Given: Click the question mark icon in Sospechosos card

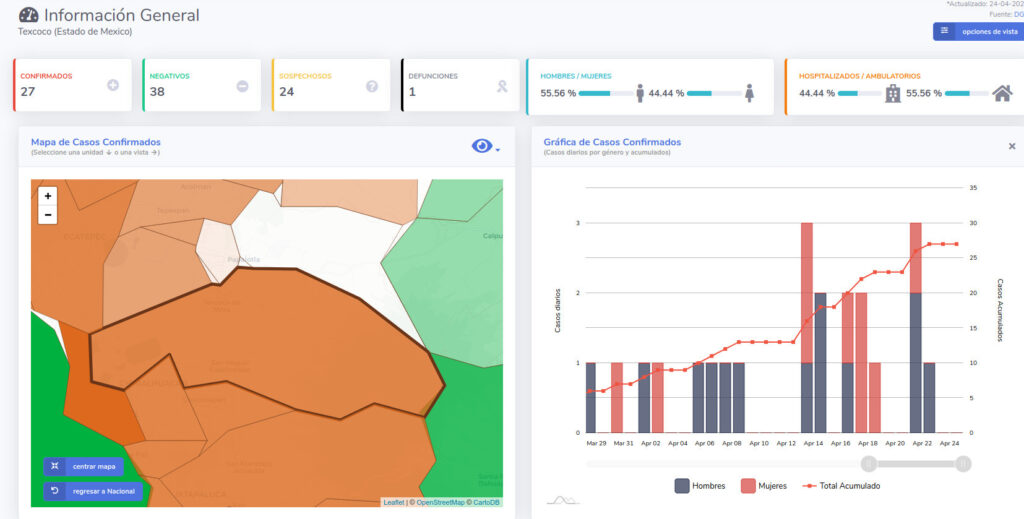Looking at the screenshot, I should (372, 86).
